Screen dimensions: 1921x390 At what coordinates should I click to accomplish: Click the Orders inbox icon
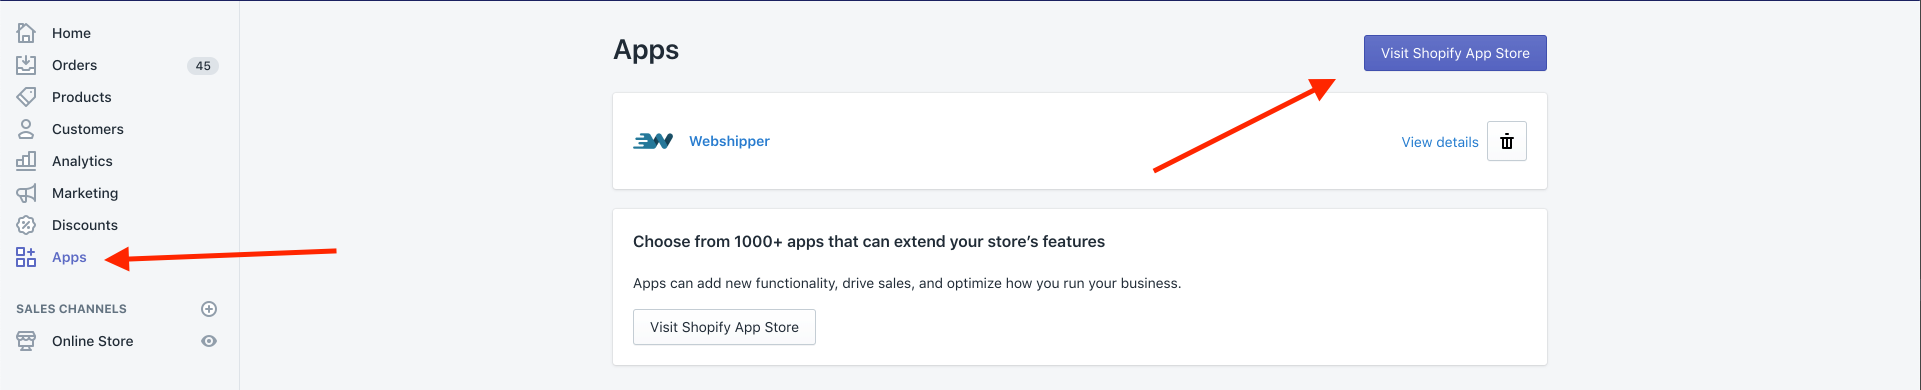click(x=26, y=65)
